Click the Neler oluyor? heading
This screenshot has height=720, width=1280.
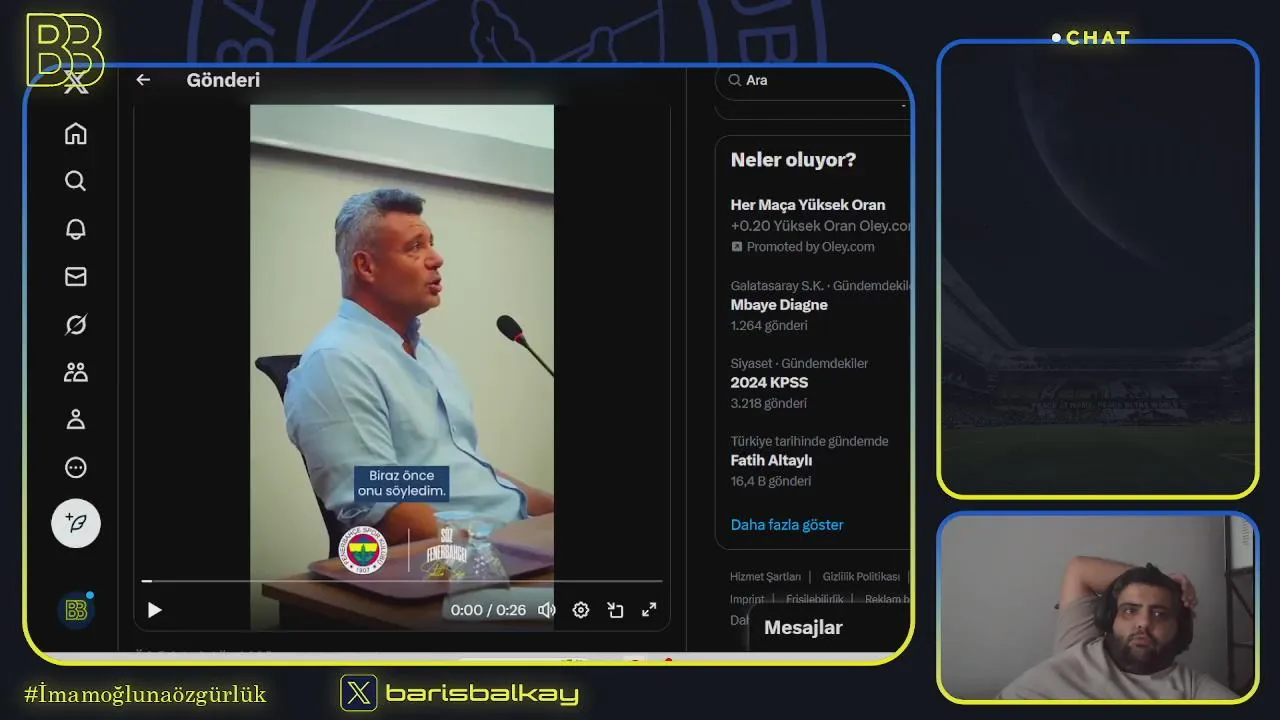coord(793,160)
